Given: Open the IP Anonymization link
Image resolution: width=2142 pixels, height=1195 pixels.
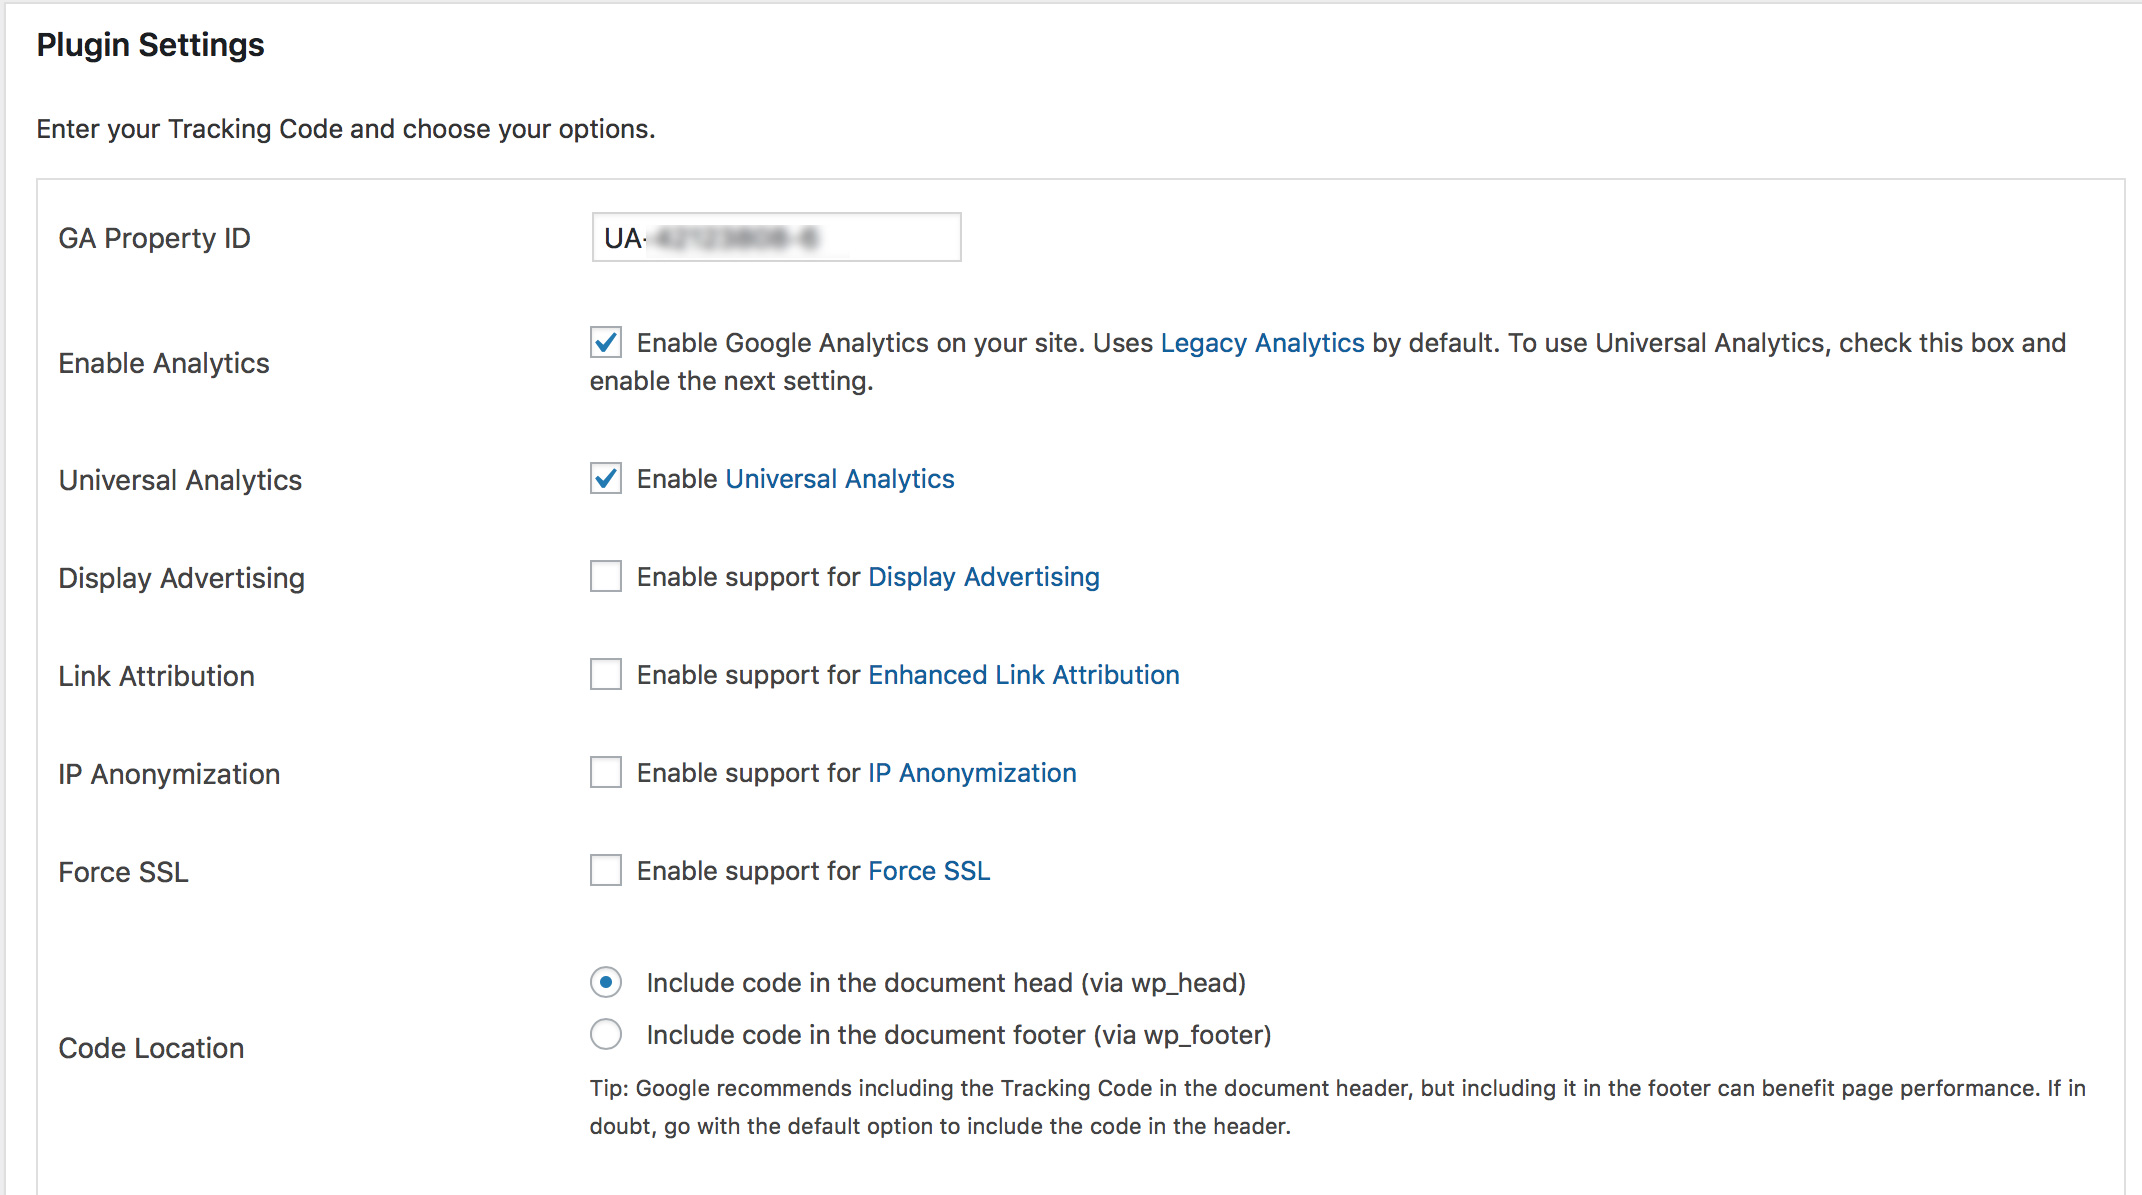Looking at the screenshot, I should click(x=972, y=773).
